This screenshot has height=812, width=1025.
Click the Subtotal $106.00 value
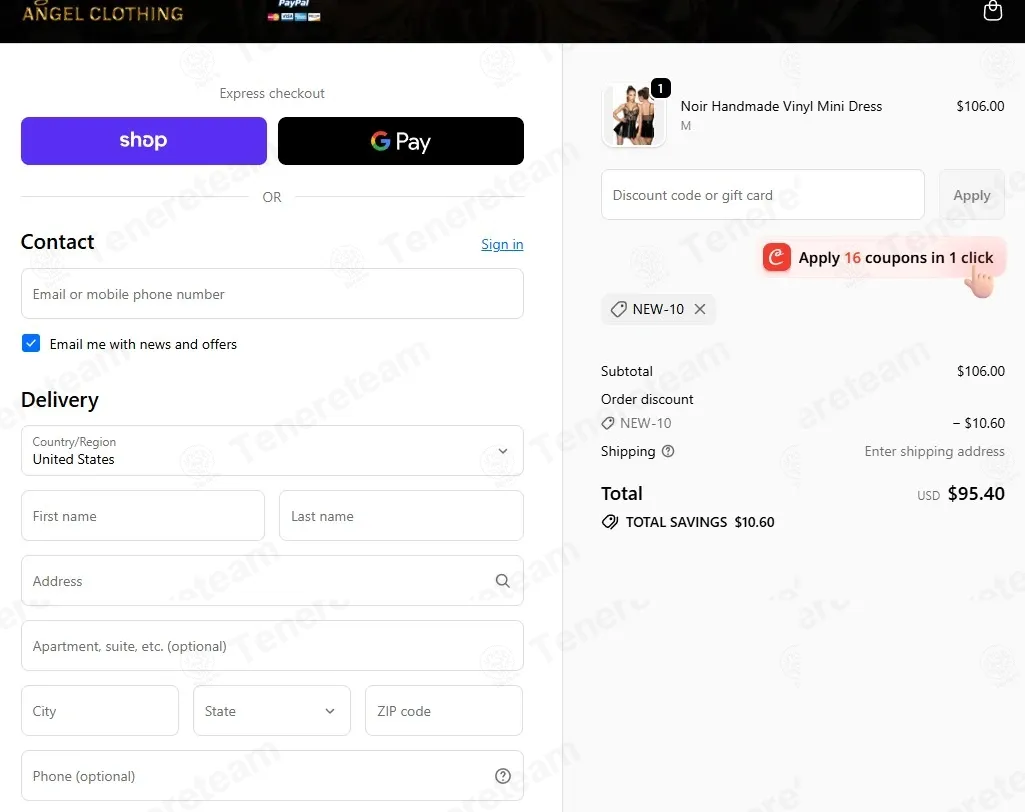[981, 371]
